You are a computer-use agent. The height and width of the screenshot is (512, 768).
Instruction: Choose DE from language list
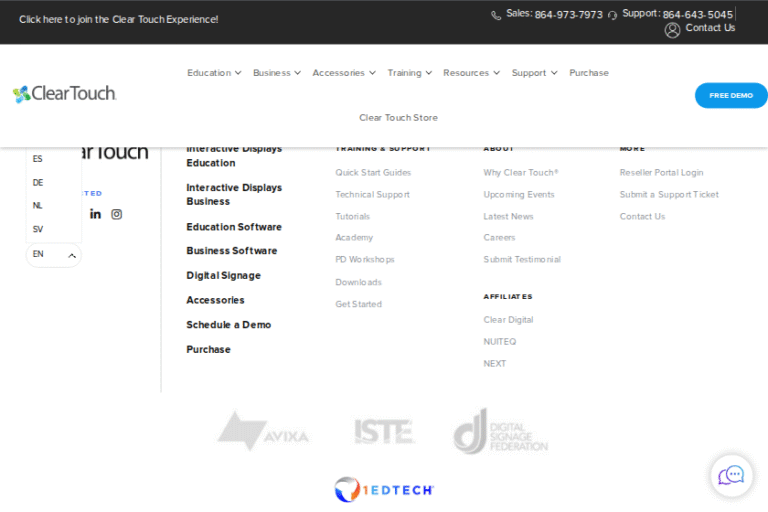[38, 183]
